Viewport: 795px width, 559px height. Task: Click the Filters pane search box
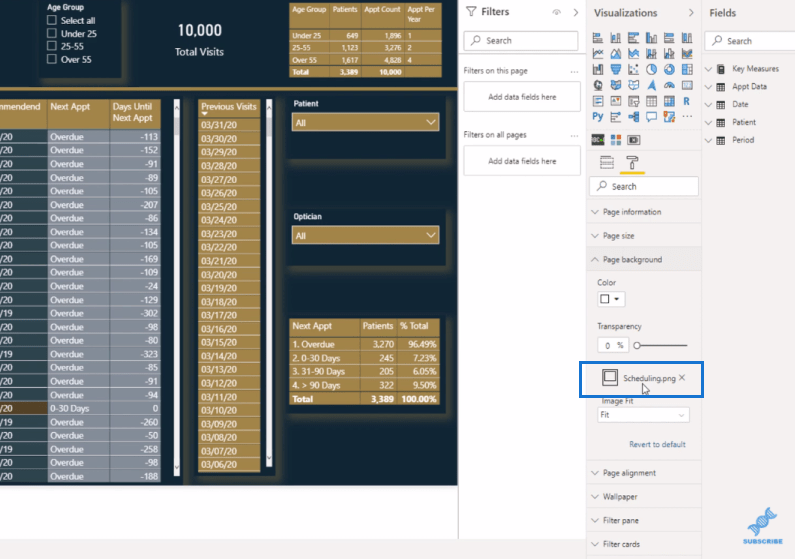(x=521, y=41)
